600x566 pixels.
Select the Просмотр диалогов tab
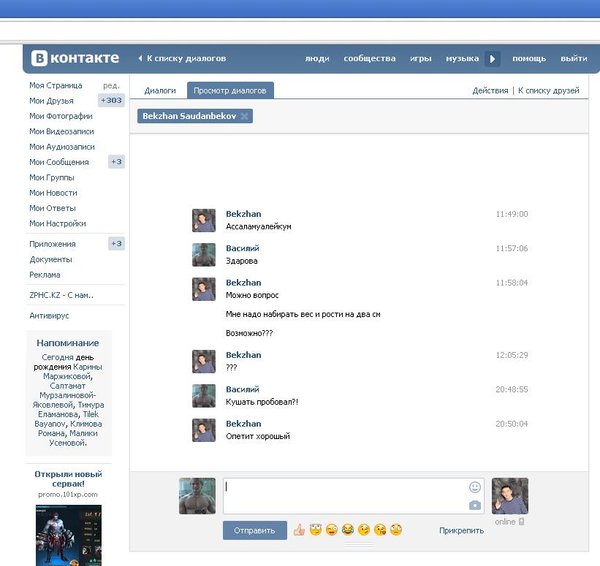[x=230, y=91]
